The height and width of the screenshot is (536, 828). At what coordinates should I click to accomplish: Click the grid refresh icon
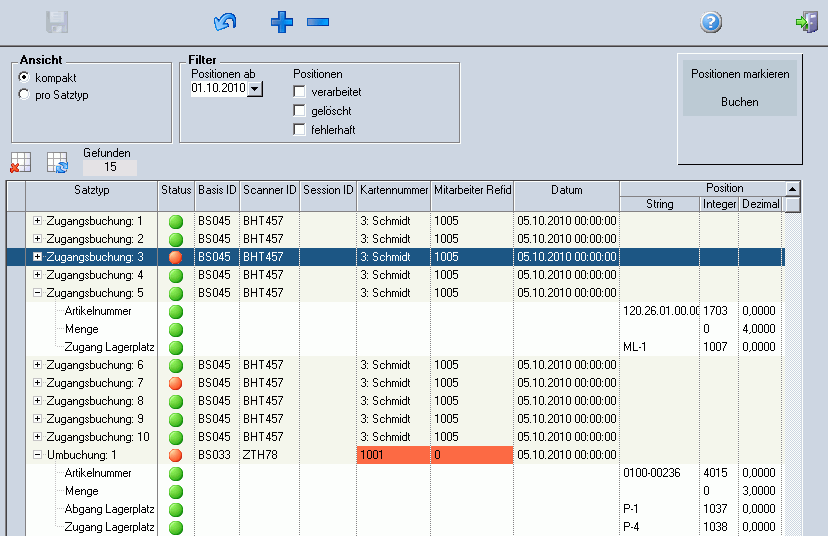[x=57, y=163]
